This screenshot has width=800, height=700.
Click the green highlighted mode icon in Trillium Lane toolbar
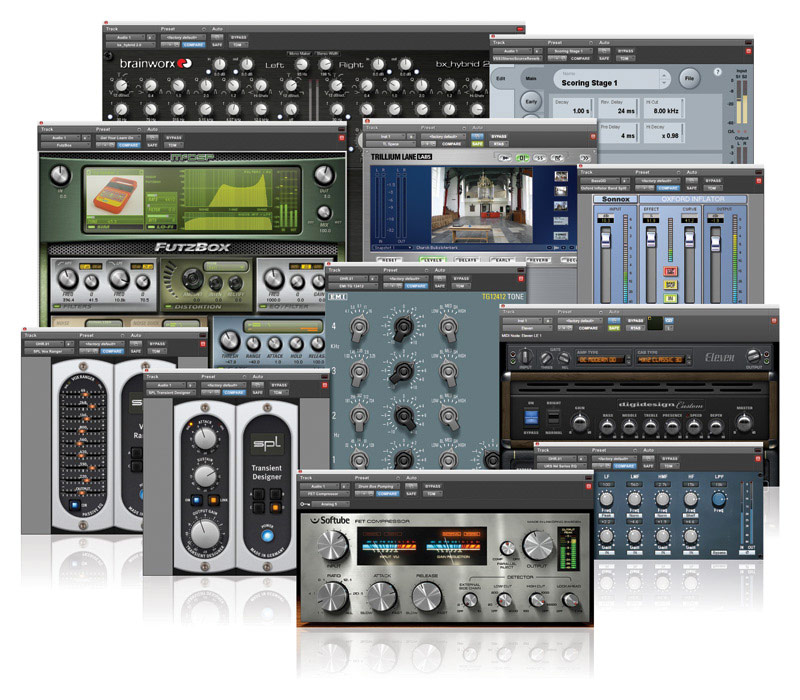522,158
